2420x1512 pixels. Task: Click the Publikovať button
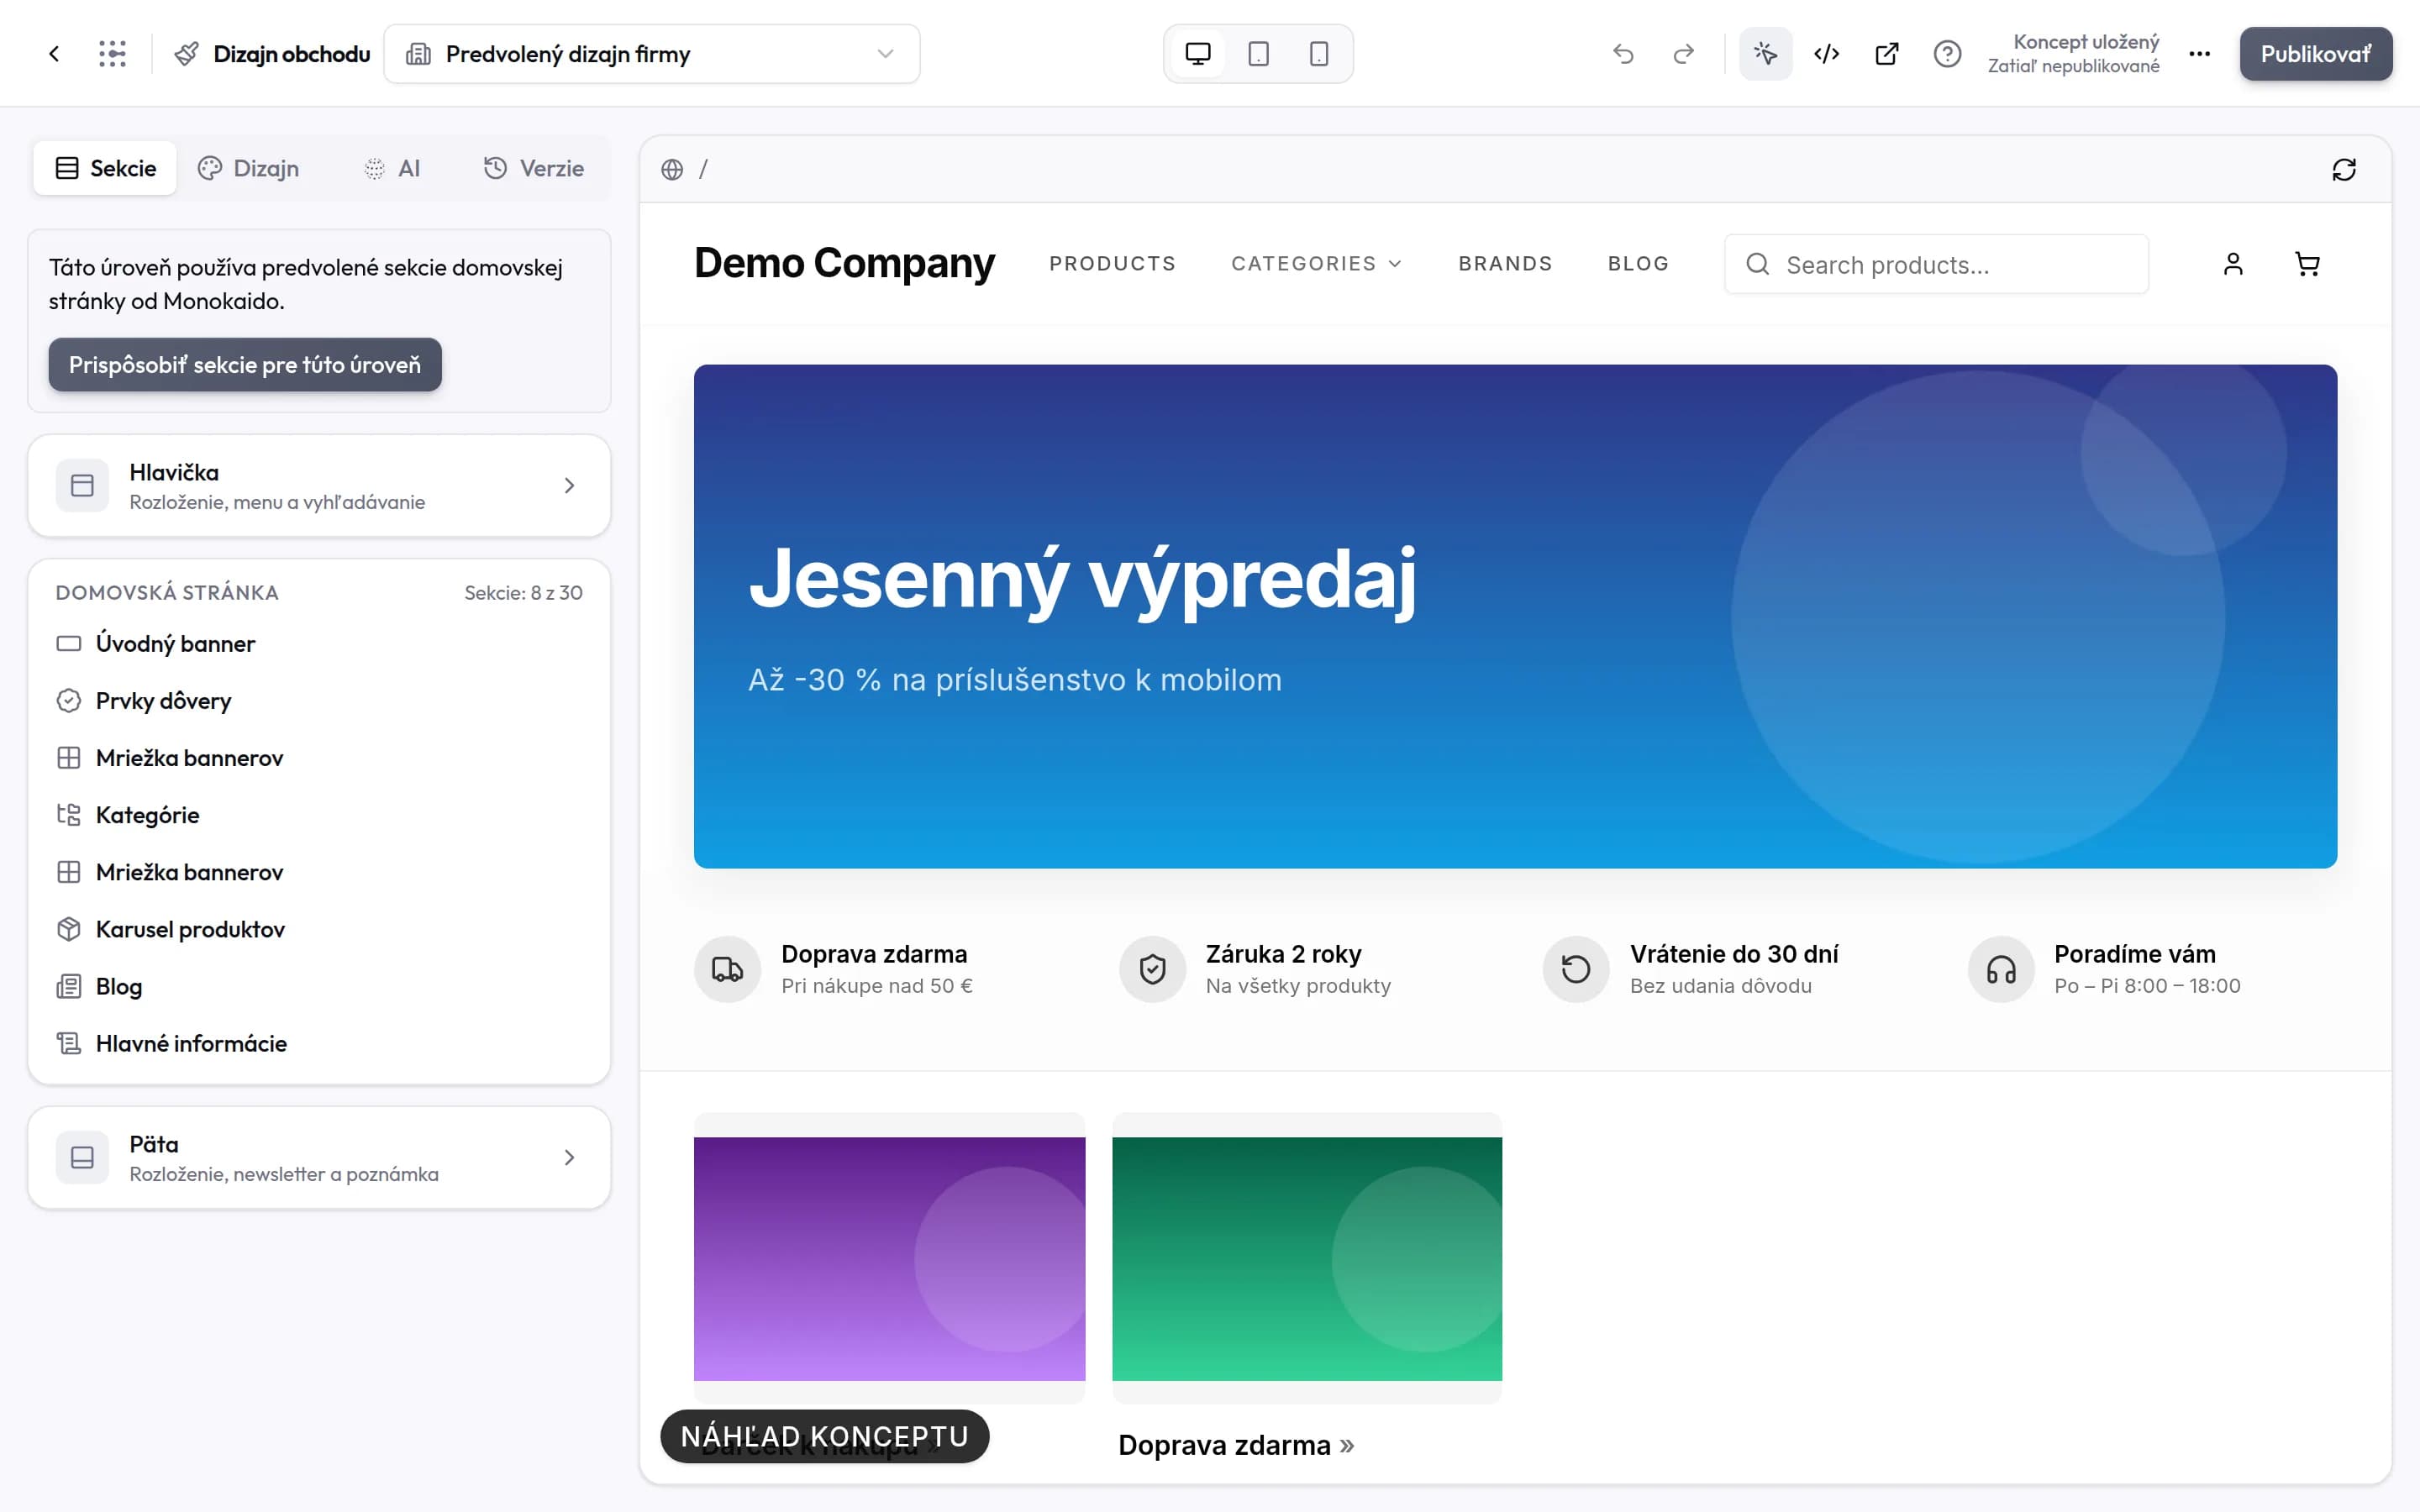click(x=2315, y=54)
